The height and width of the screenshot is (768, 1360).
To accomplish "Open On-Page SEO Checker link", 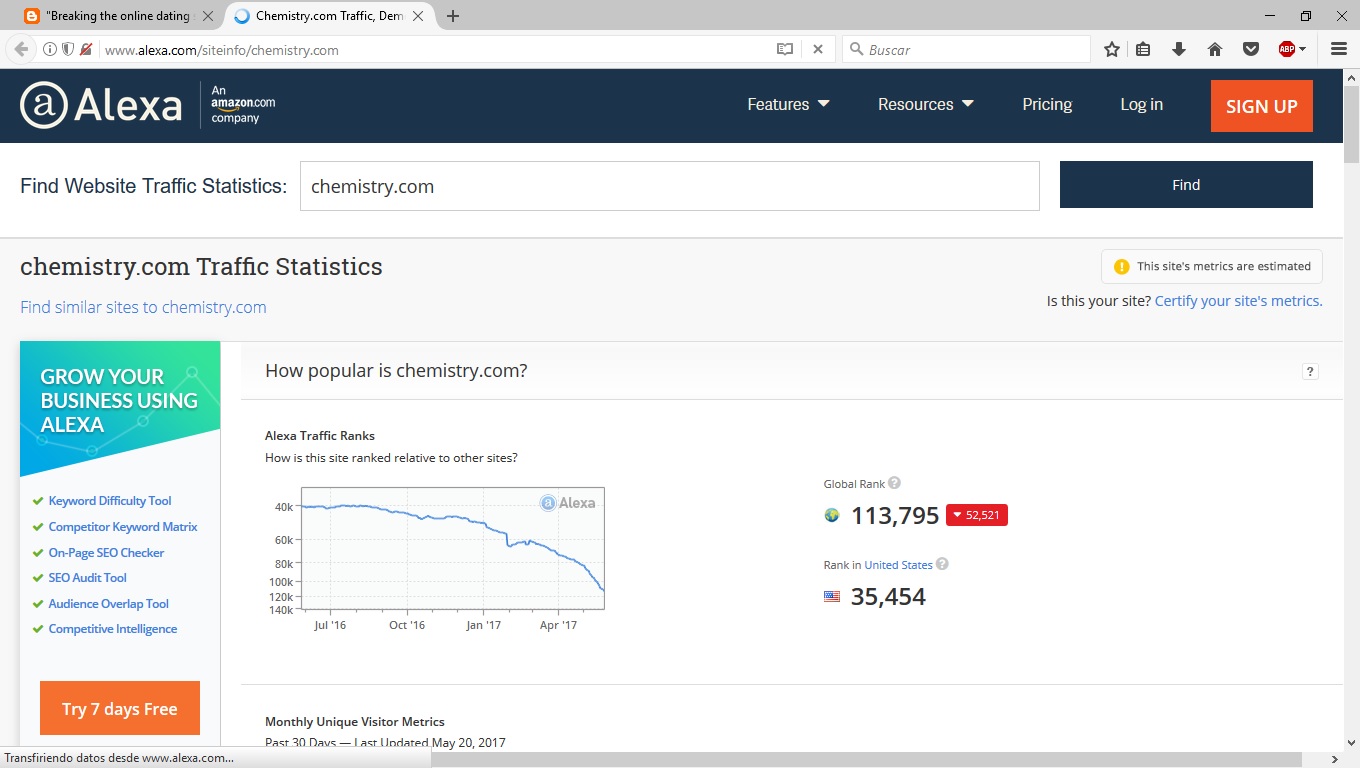I will [x=106, y=553].
